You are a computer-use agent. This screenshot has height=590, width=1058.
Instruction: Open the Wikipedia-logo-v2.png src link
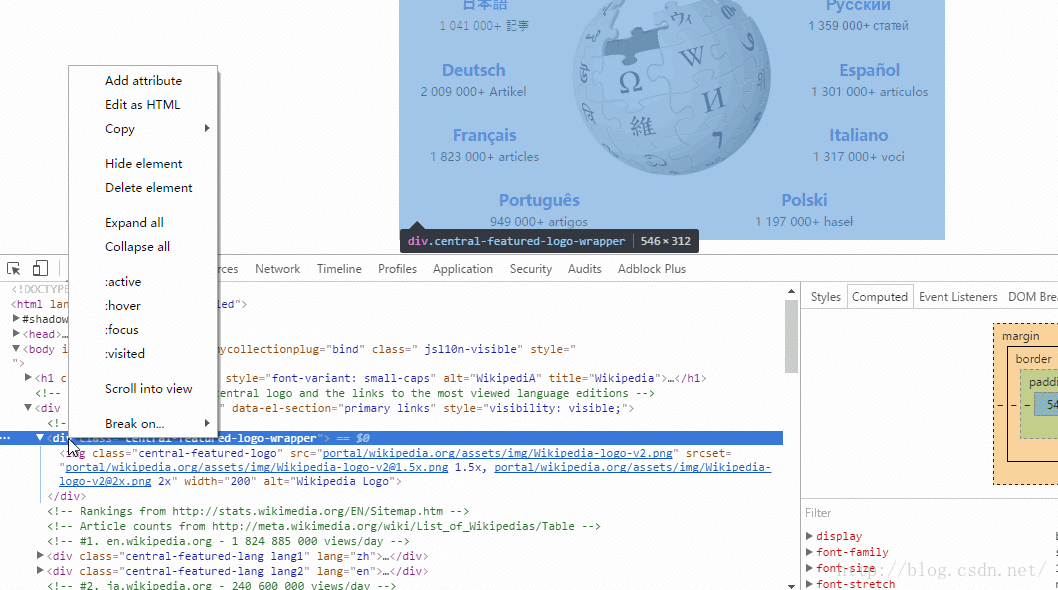point(497,453)
